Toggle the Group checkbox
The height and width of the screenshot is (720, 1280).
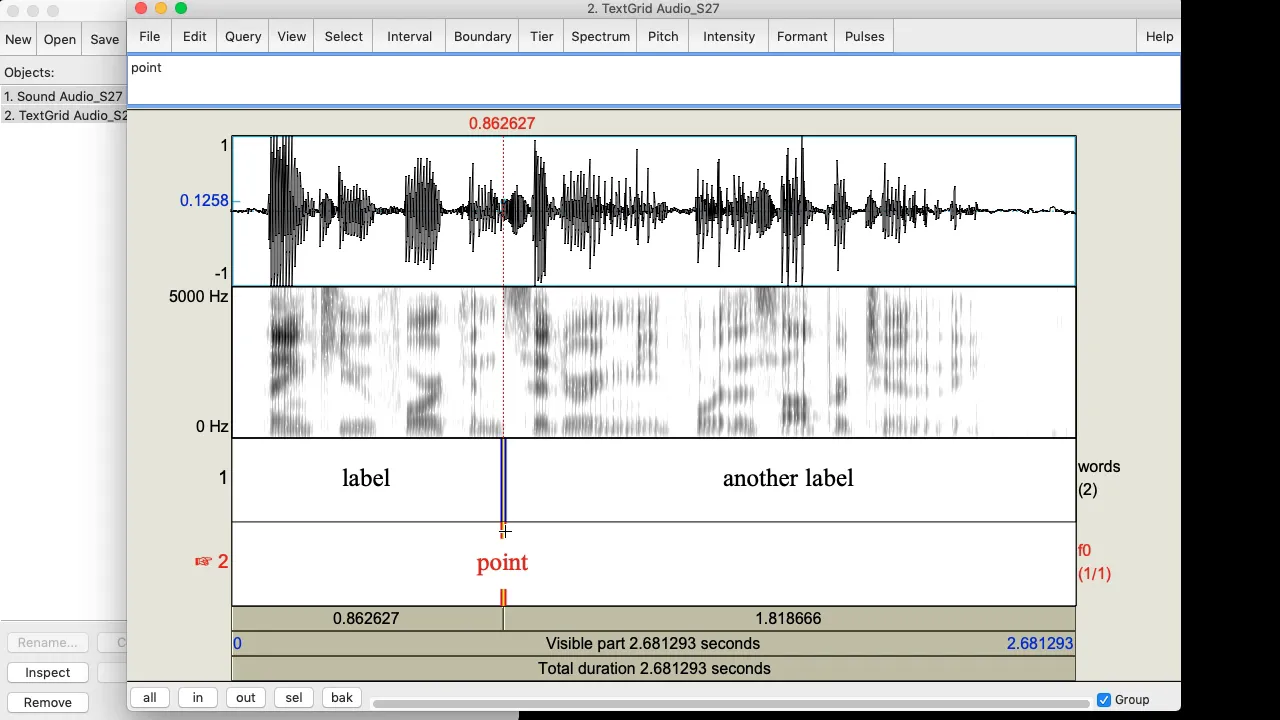pos(1104,699)
